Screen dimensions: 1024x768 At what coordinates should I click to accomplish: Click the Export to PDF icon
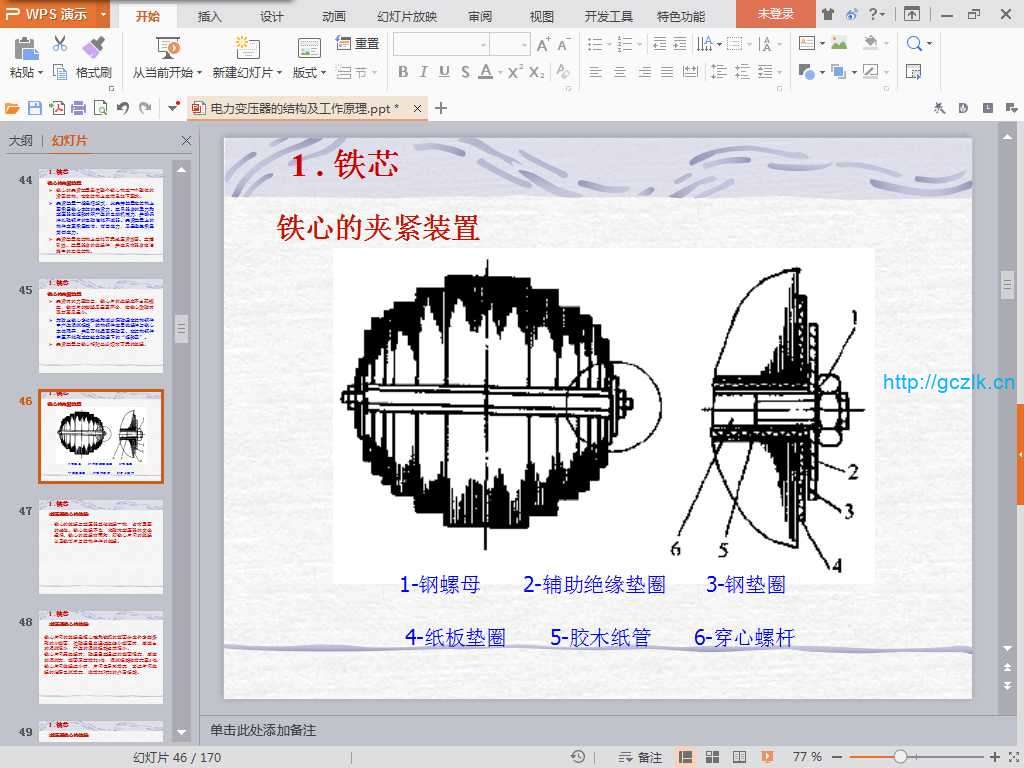[57, 108]
